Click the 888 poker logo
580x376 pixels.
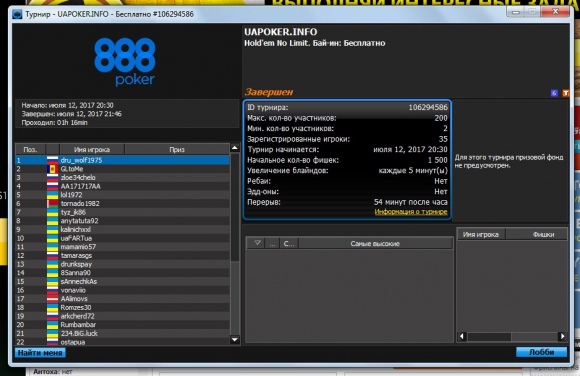pyautogui.click(x=125, y=62)
